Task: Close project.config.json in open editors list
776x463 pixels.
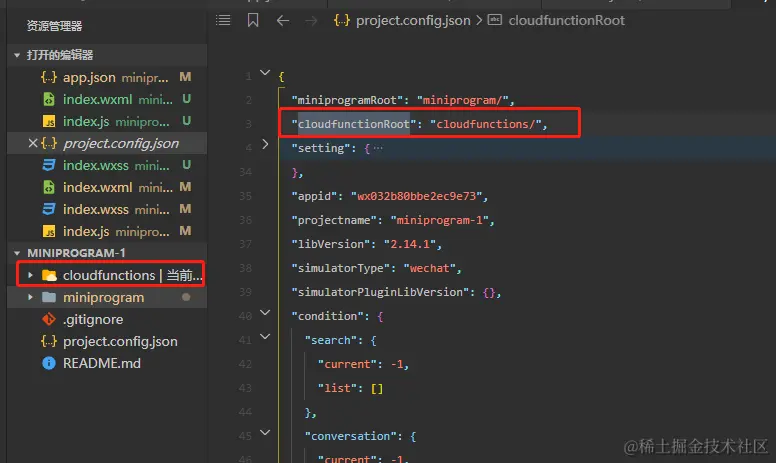Action: [32, 143]
